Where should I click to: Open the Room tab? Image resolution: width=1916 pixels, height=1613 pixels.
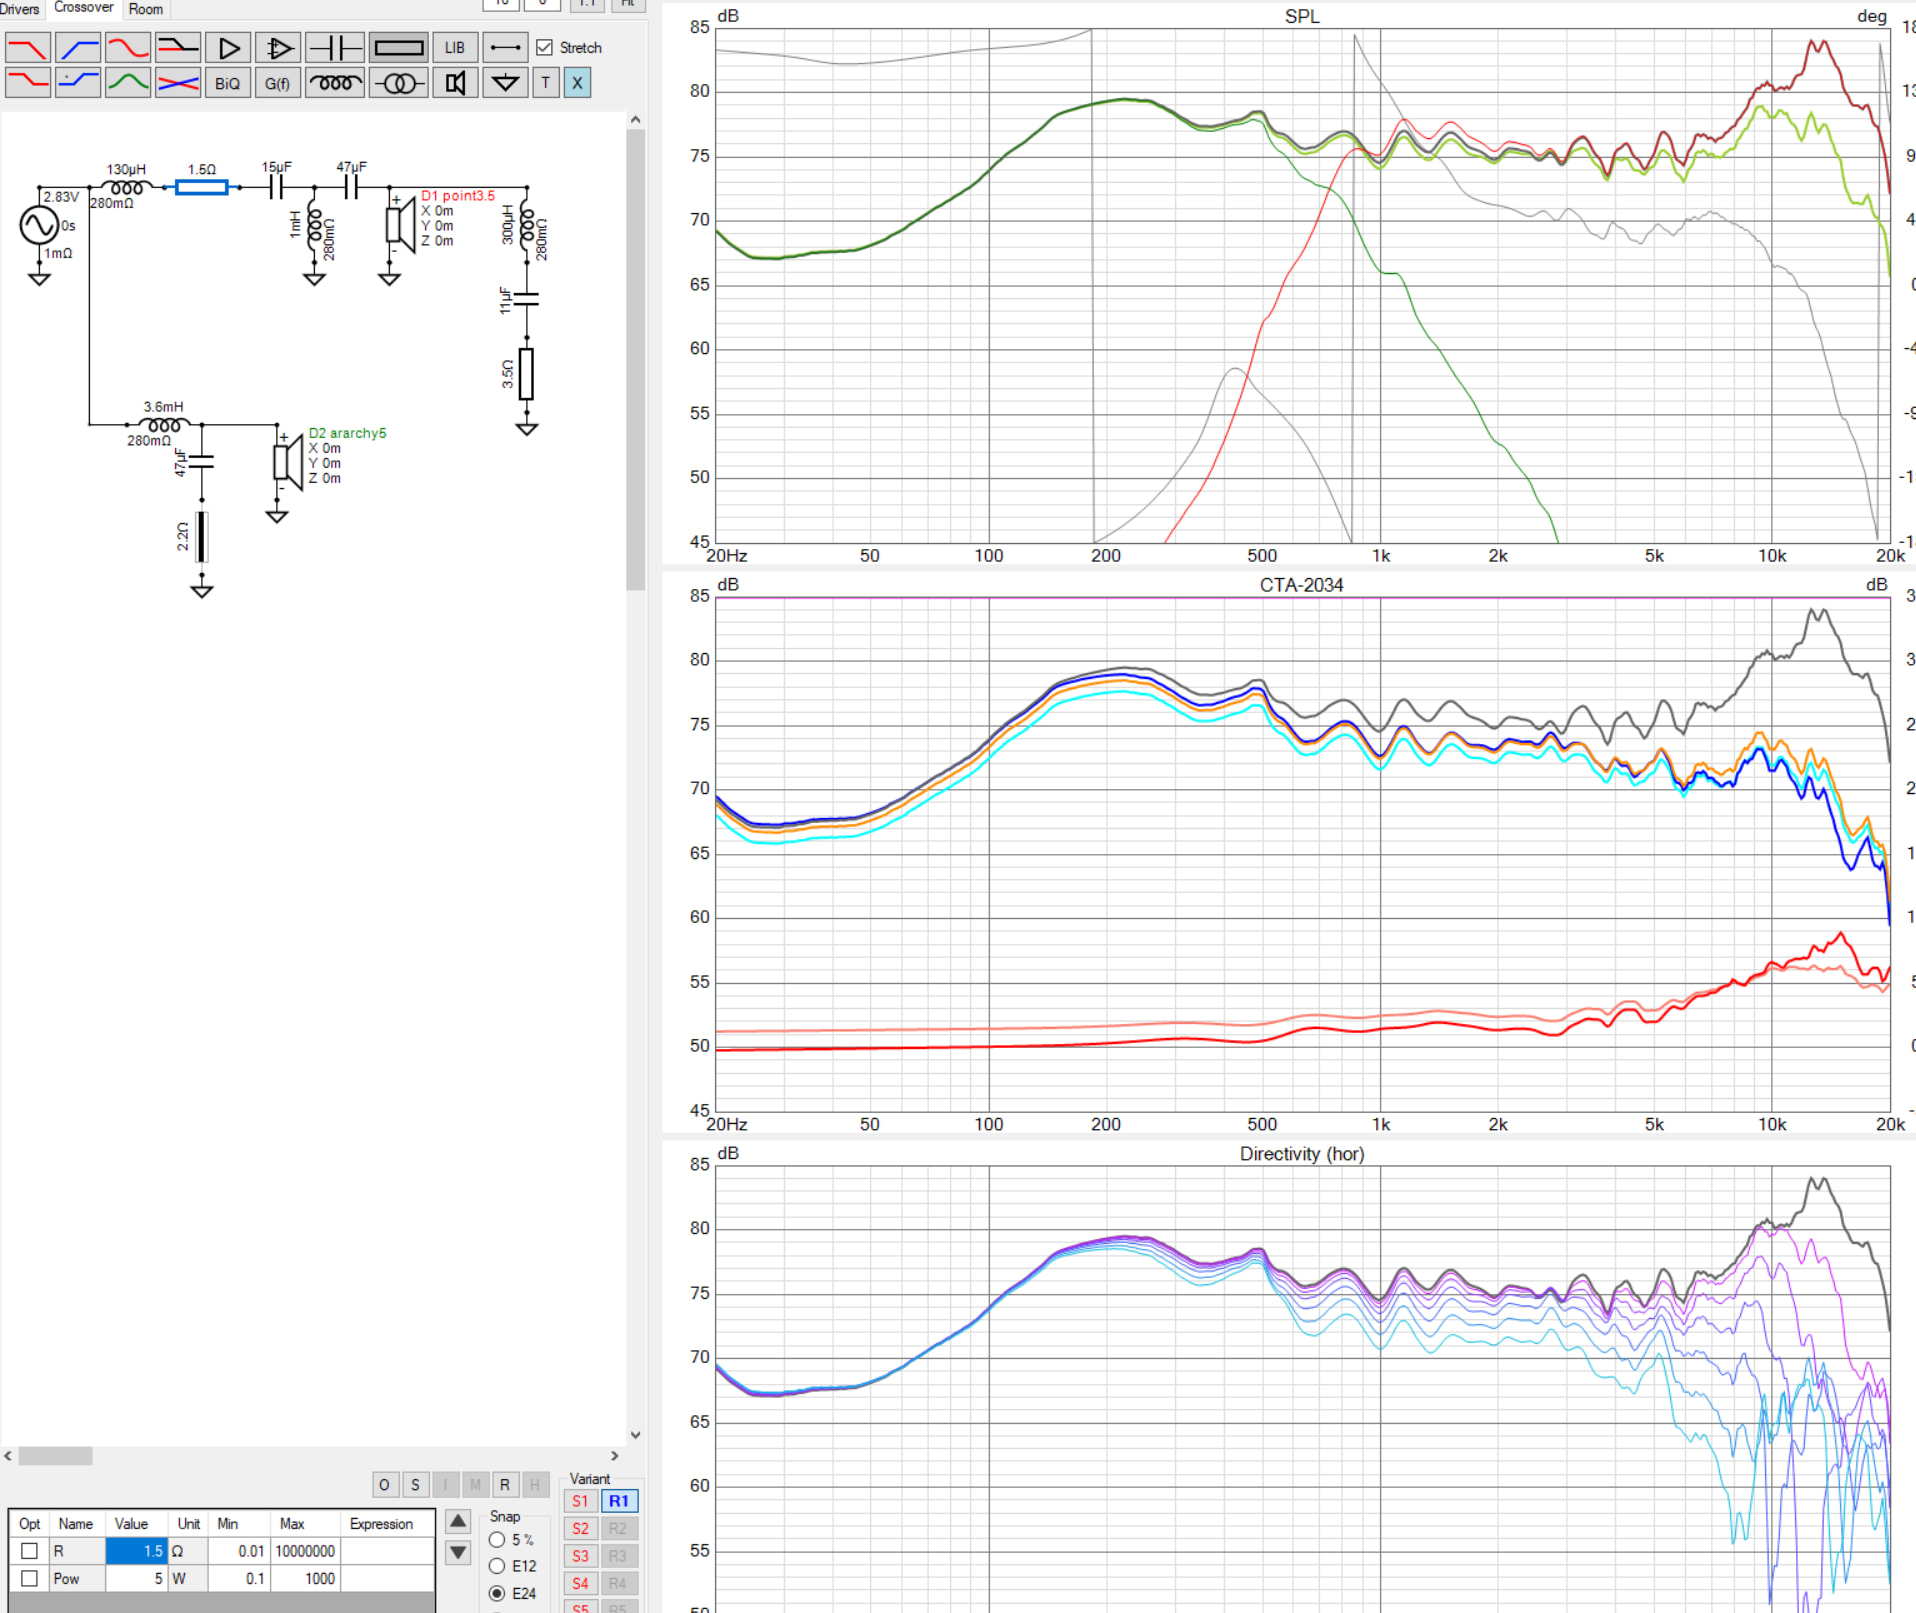pos(146,9)
